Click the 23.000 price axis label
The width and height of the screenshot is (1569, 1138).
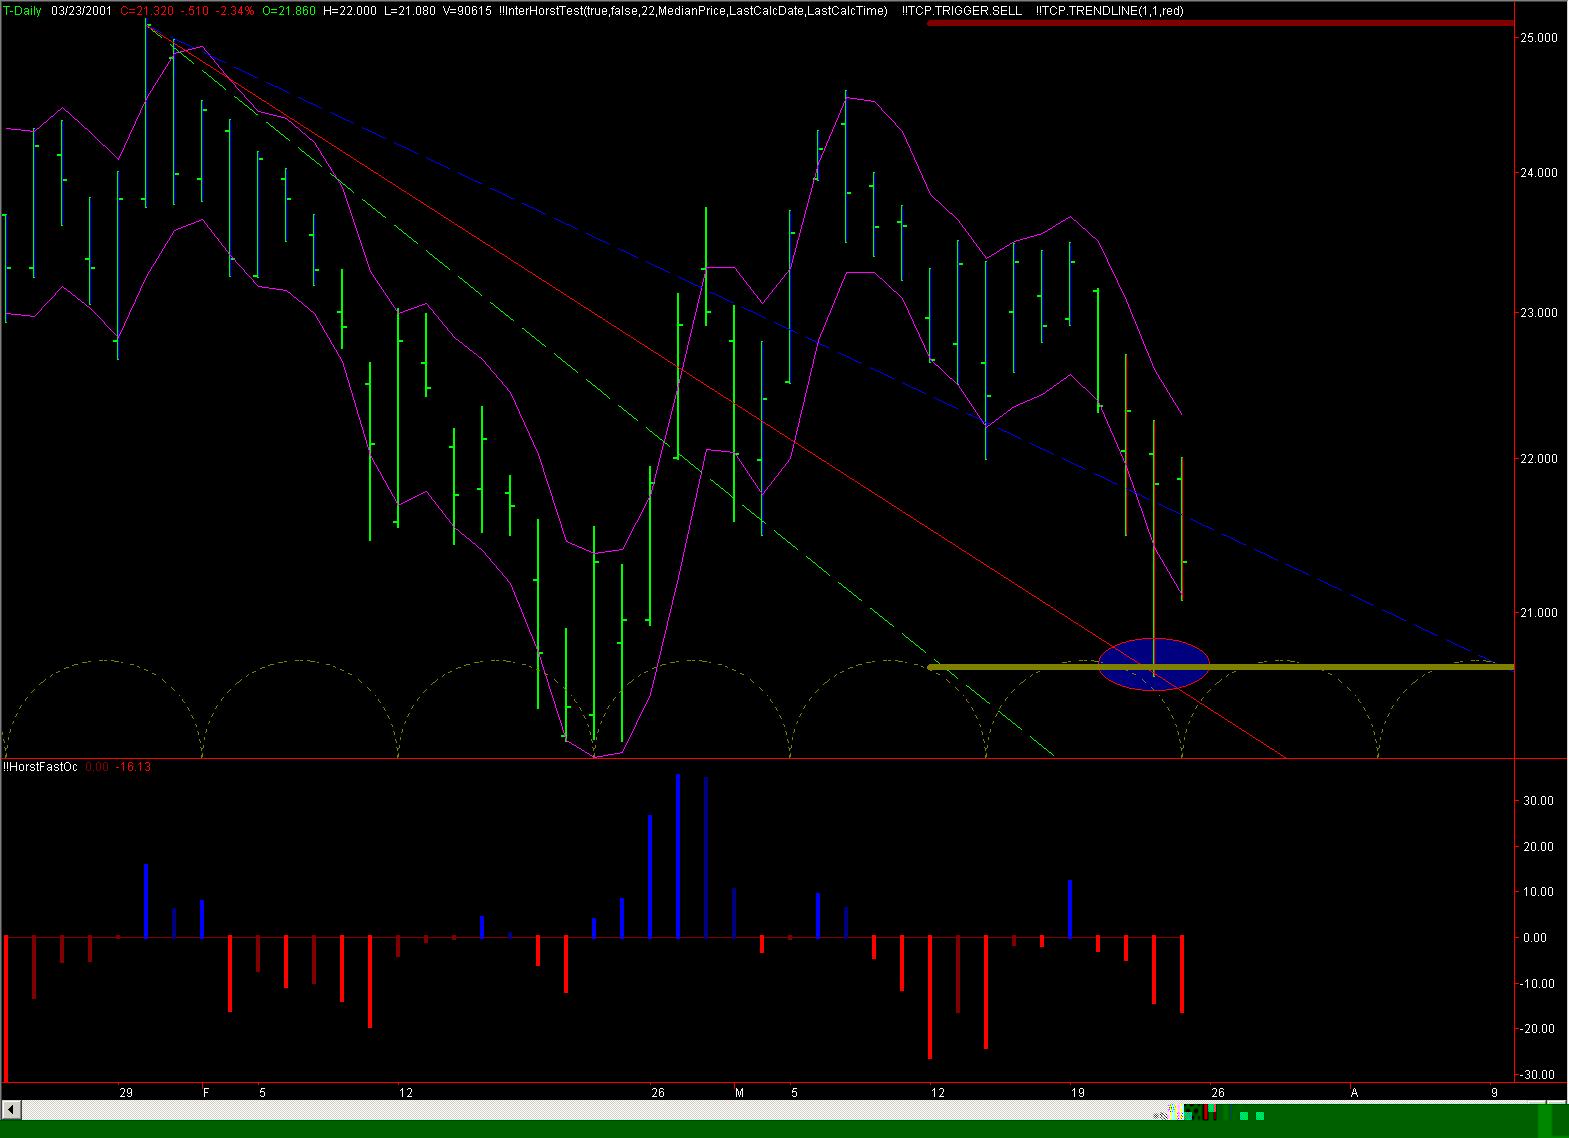tap(1539, 313)
